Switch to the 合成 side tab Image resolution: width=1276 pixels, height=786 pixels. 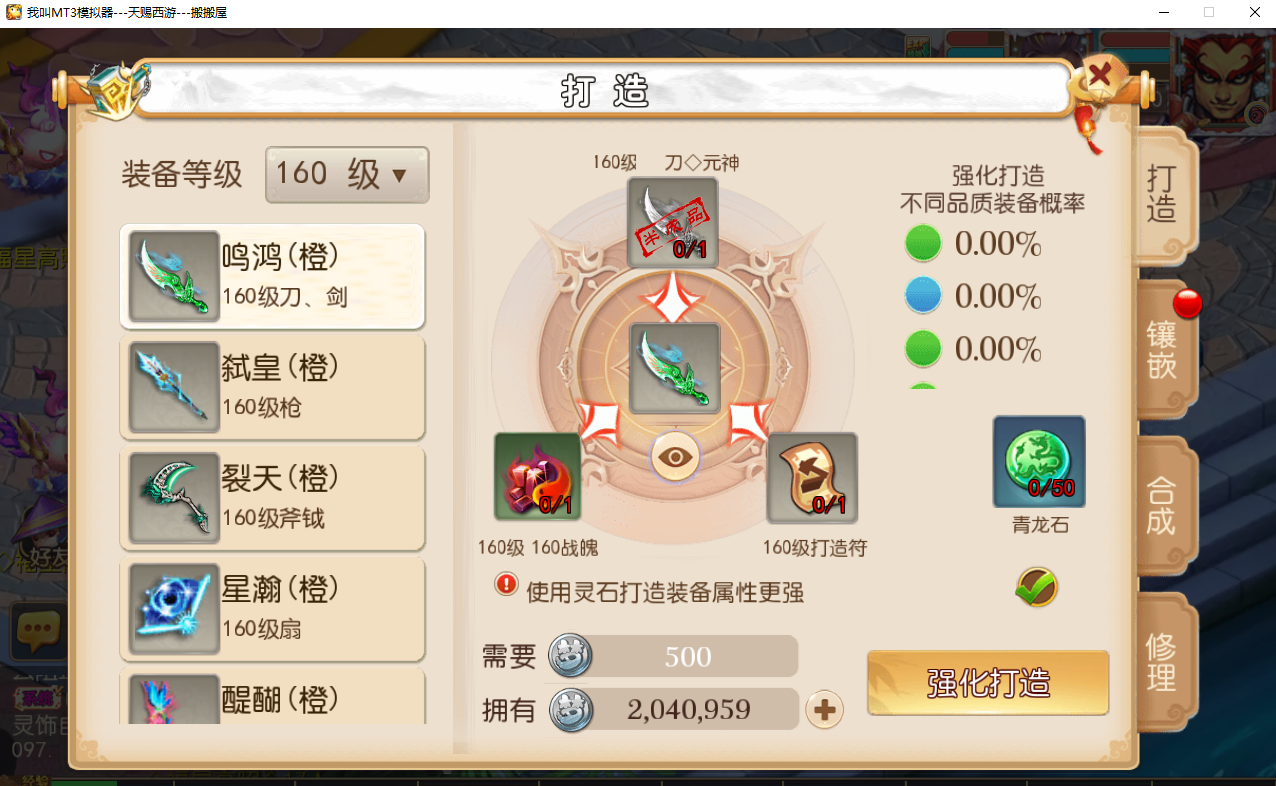point(1164,505)
